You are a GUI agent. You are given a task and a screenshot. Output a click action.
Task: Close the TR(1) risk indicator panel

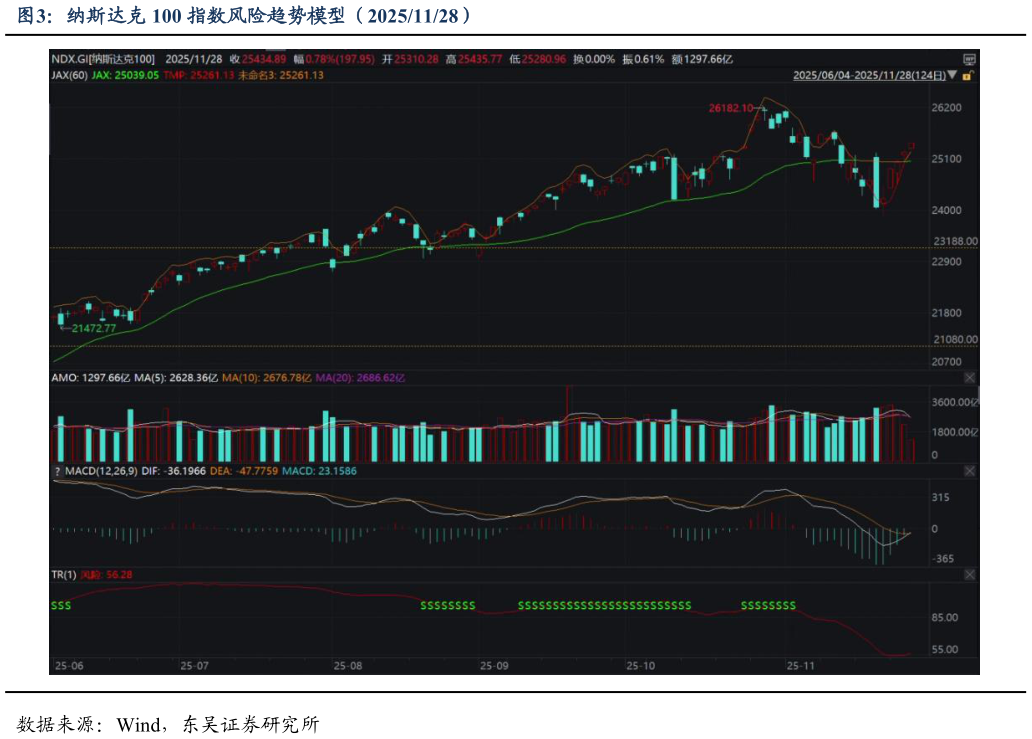968,575
